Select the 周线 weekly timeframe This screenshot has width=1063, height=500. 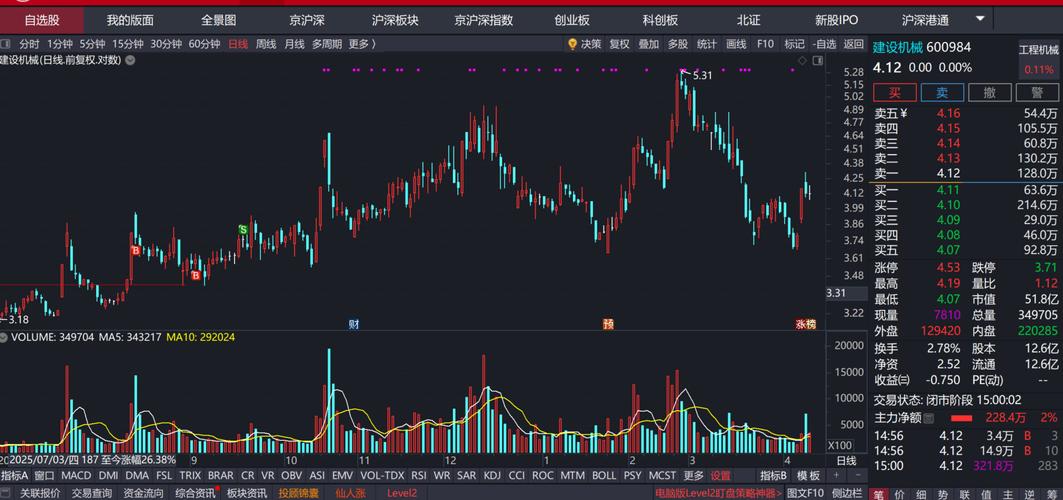click(x=266, y=44)
